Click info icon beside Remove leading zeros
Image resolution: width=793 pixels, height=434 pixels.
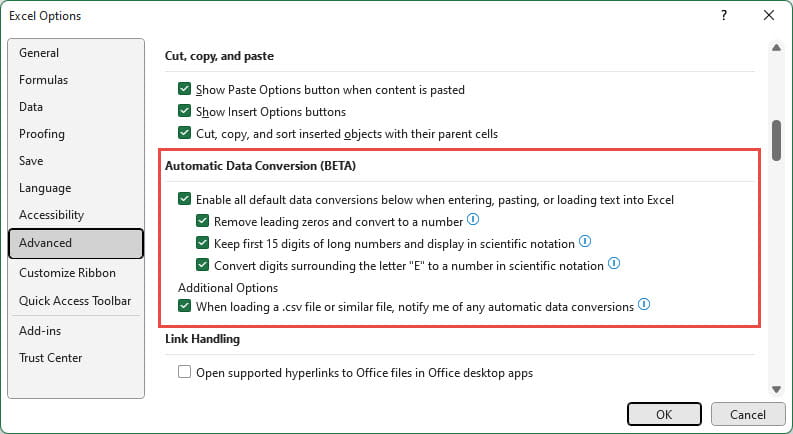[475, 220]
